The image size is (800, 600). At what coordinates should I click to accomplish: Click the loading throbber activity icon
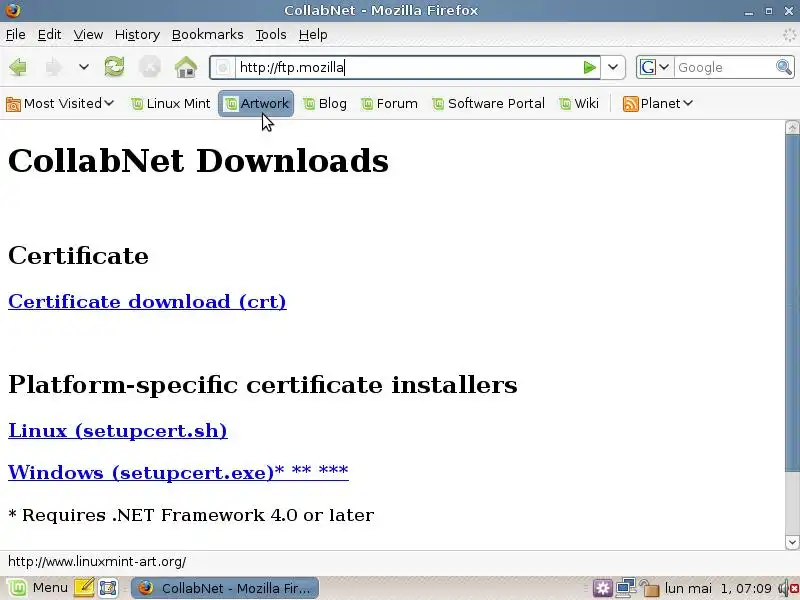[x=789, y=35]
